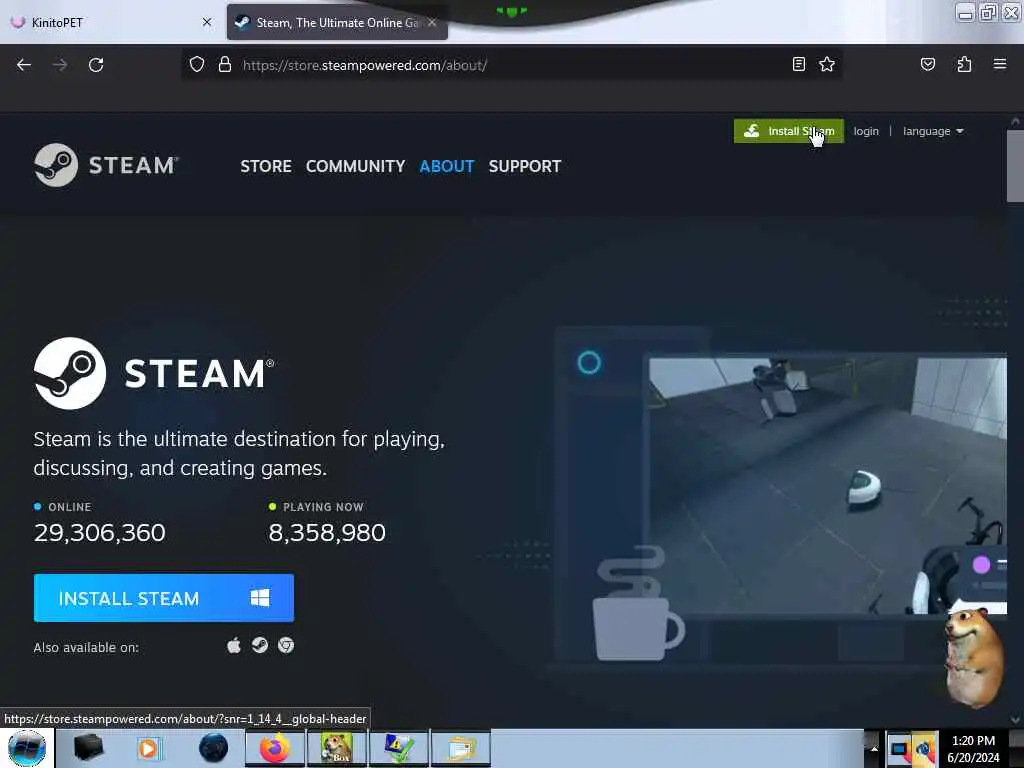Open the browser extensions puzzle icon
Screen dimensions: 1024x768
click(964, 64)
